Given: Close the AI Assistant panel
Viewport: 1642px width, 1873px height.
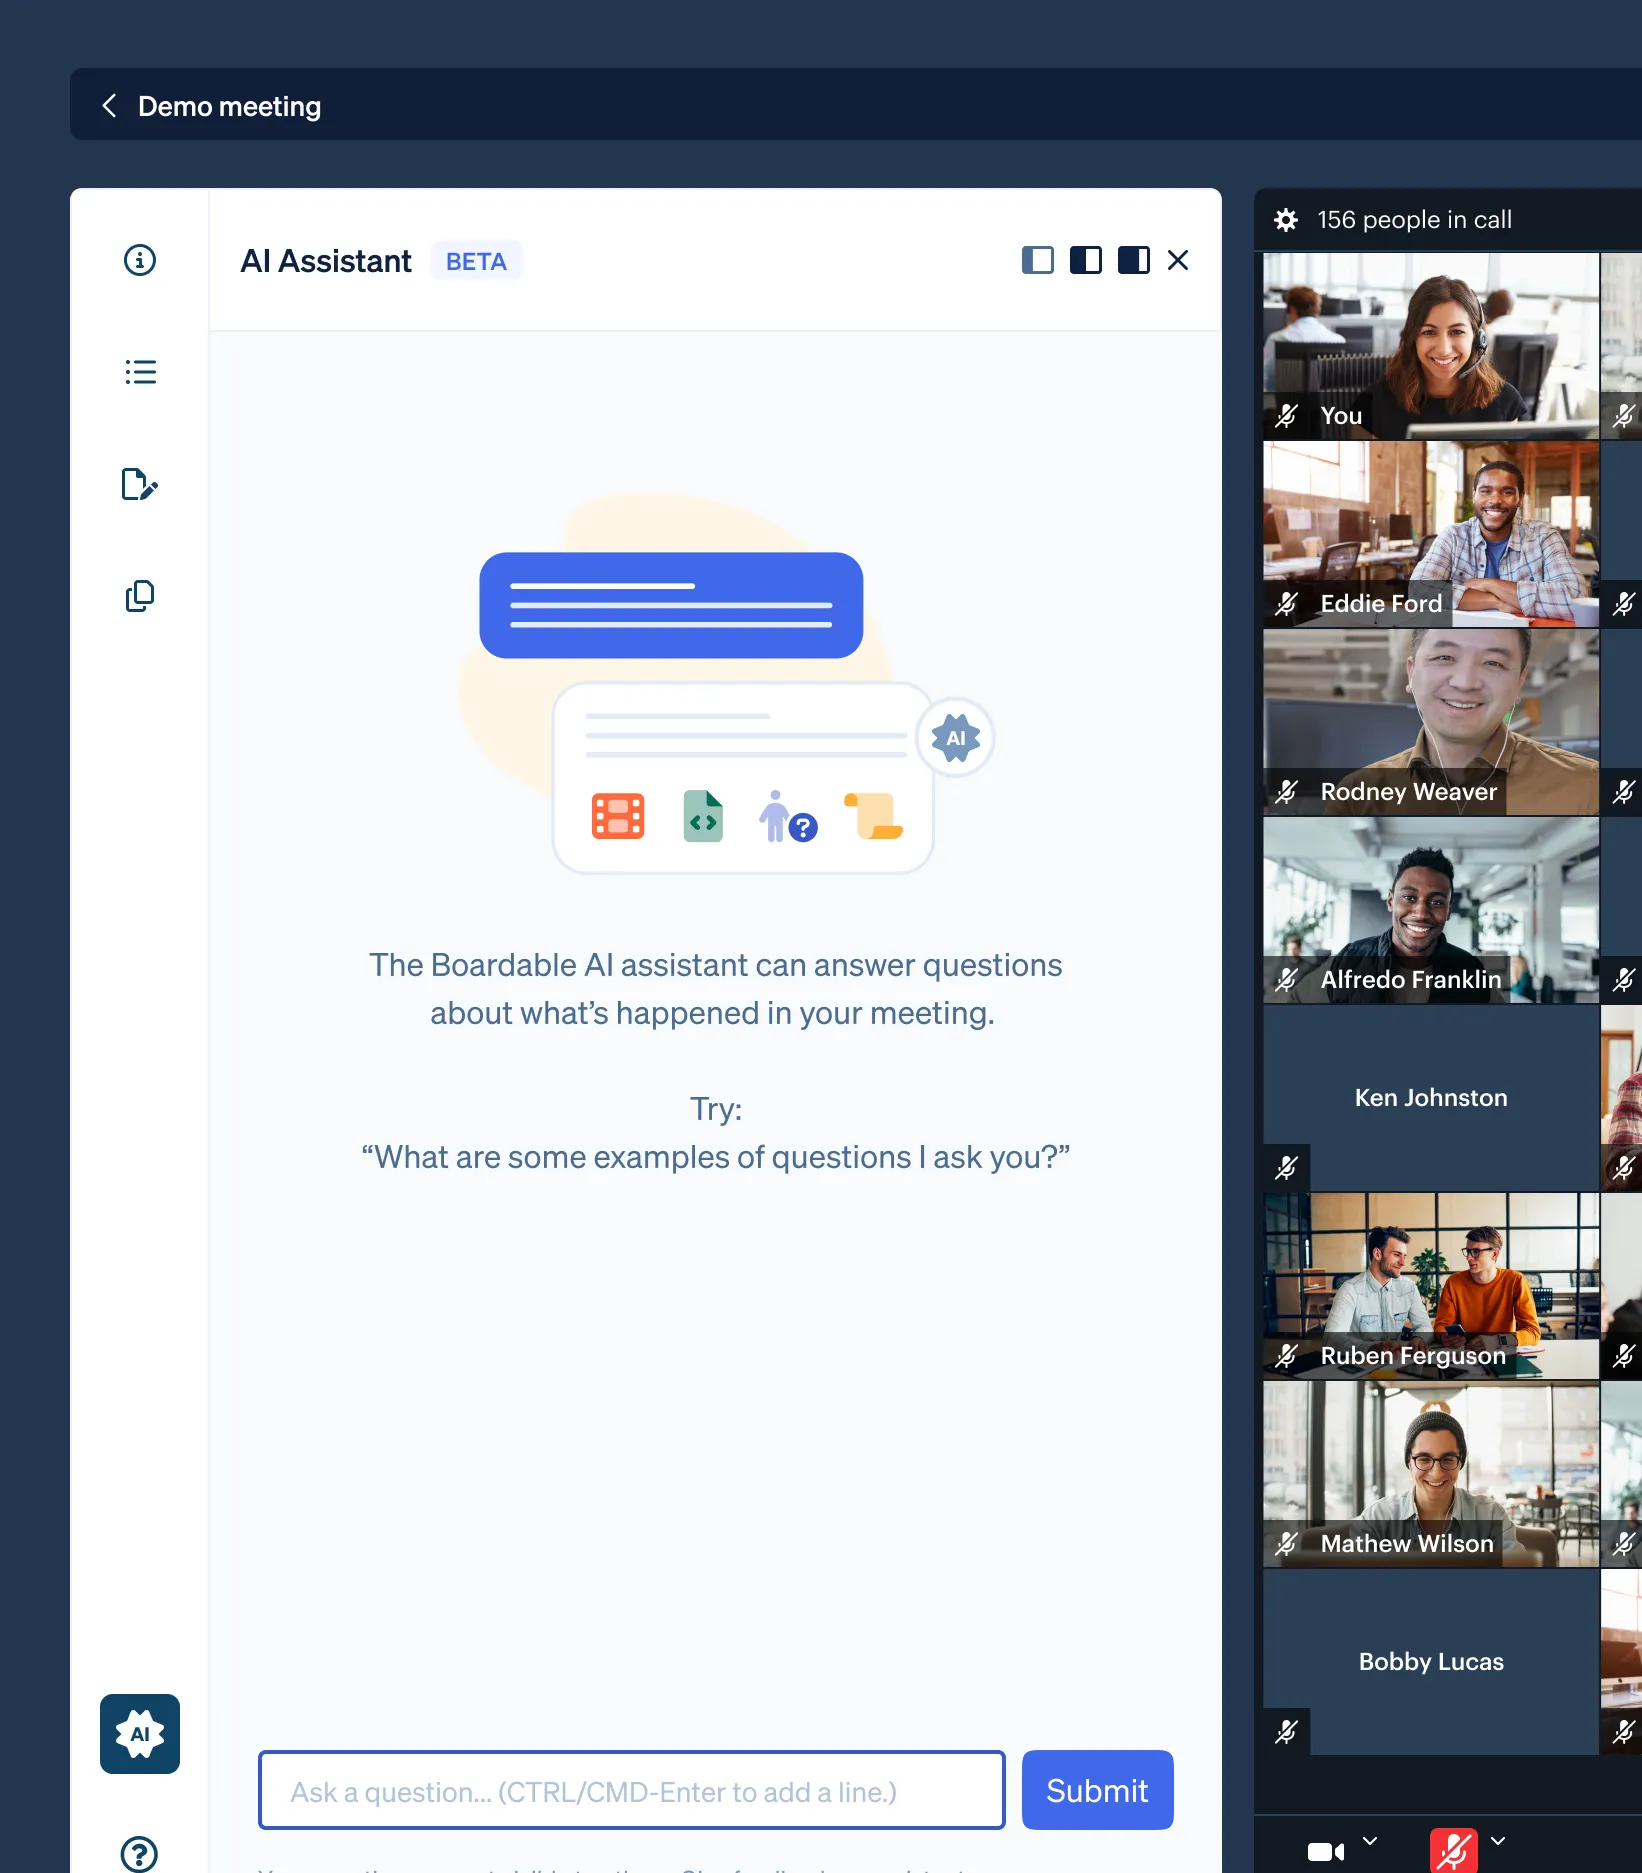Looking at the screenshot, I should [x=1178, y=260].
